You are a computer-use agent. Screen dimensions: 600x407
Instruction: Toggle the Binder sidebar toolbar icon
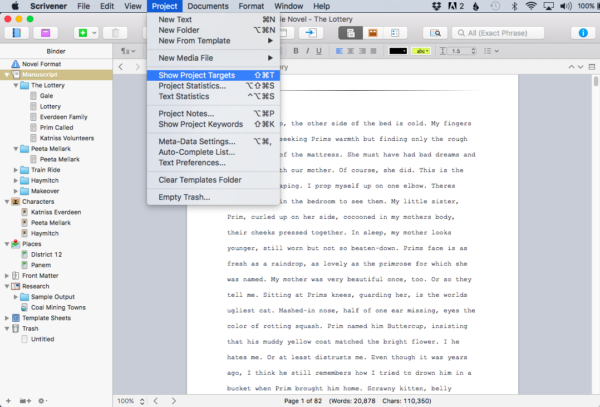click(x=17, y=33)
